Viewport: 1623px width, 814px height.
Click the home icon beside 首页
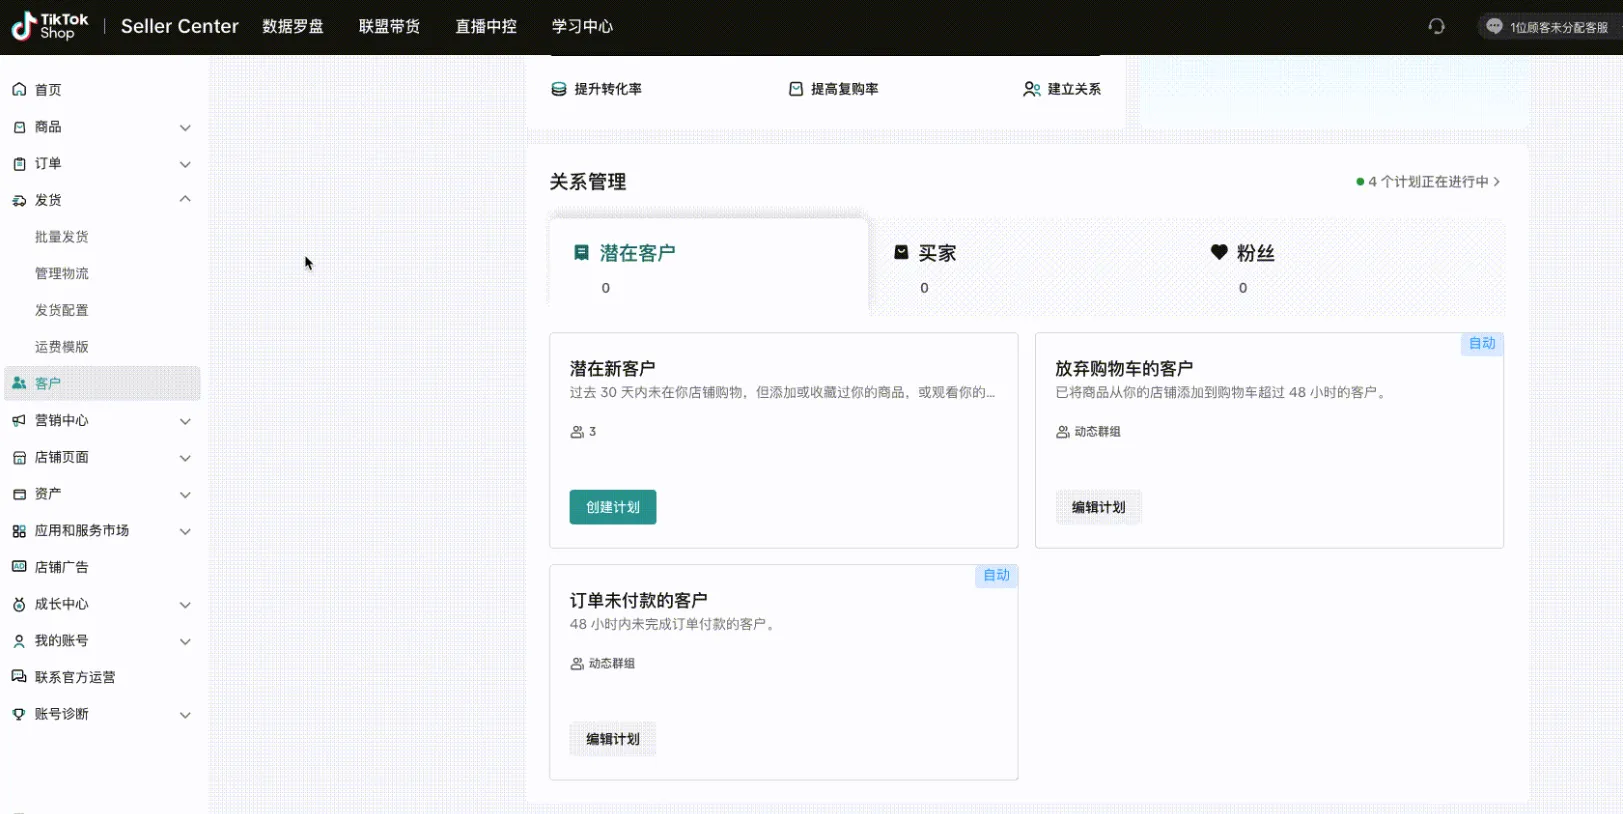[19, 90]
